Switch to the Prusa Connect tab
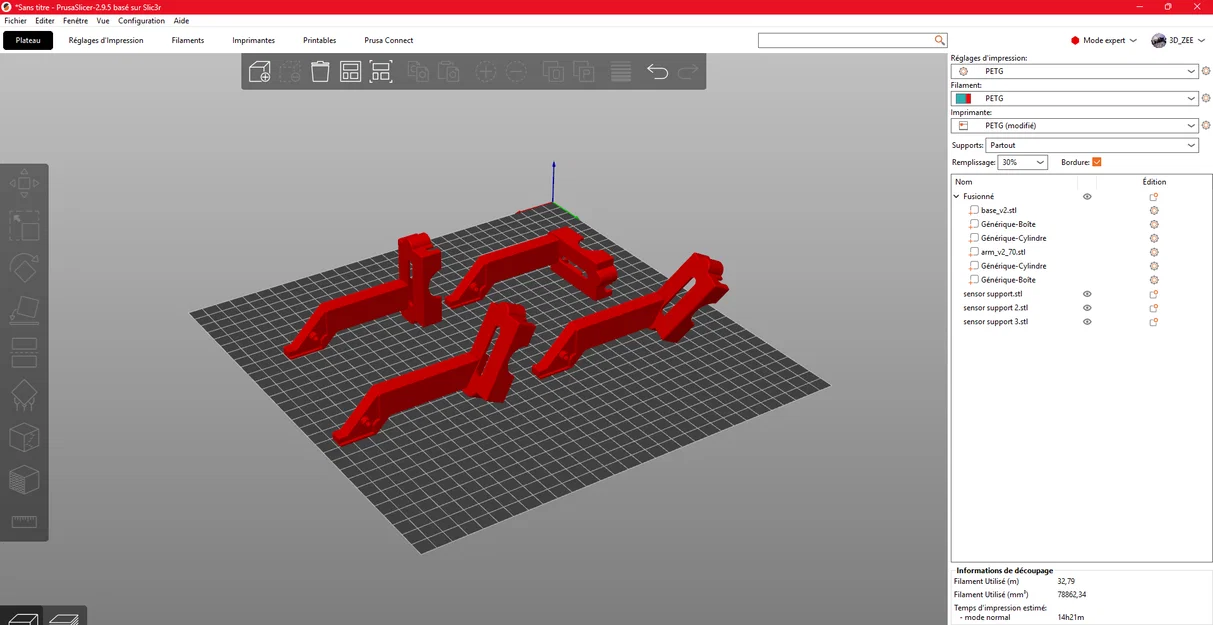 pos(389,40)
